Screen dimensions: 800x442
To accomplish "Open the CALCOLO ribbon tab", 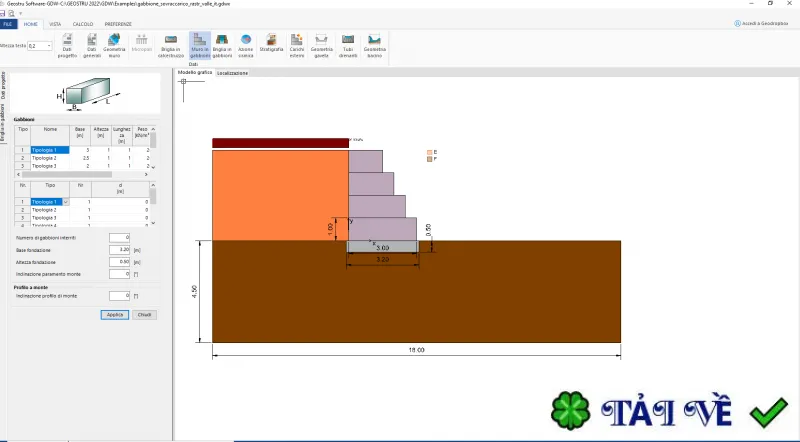I will 83,24.
